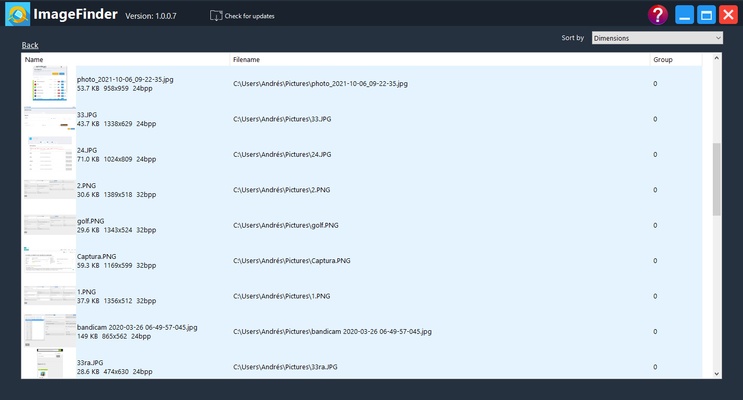
Task: Click group value 0 for golf.PNG row
Action: point(655,225)
